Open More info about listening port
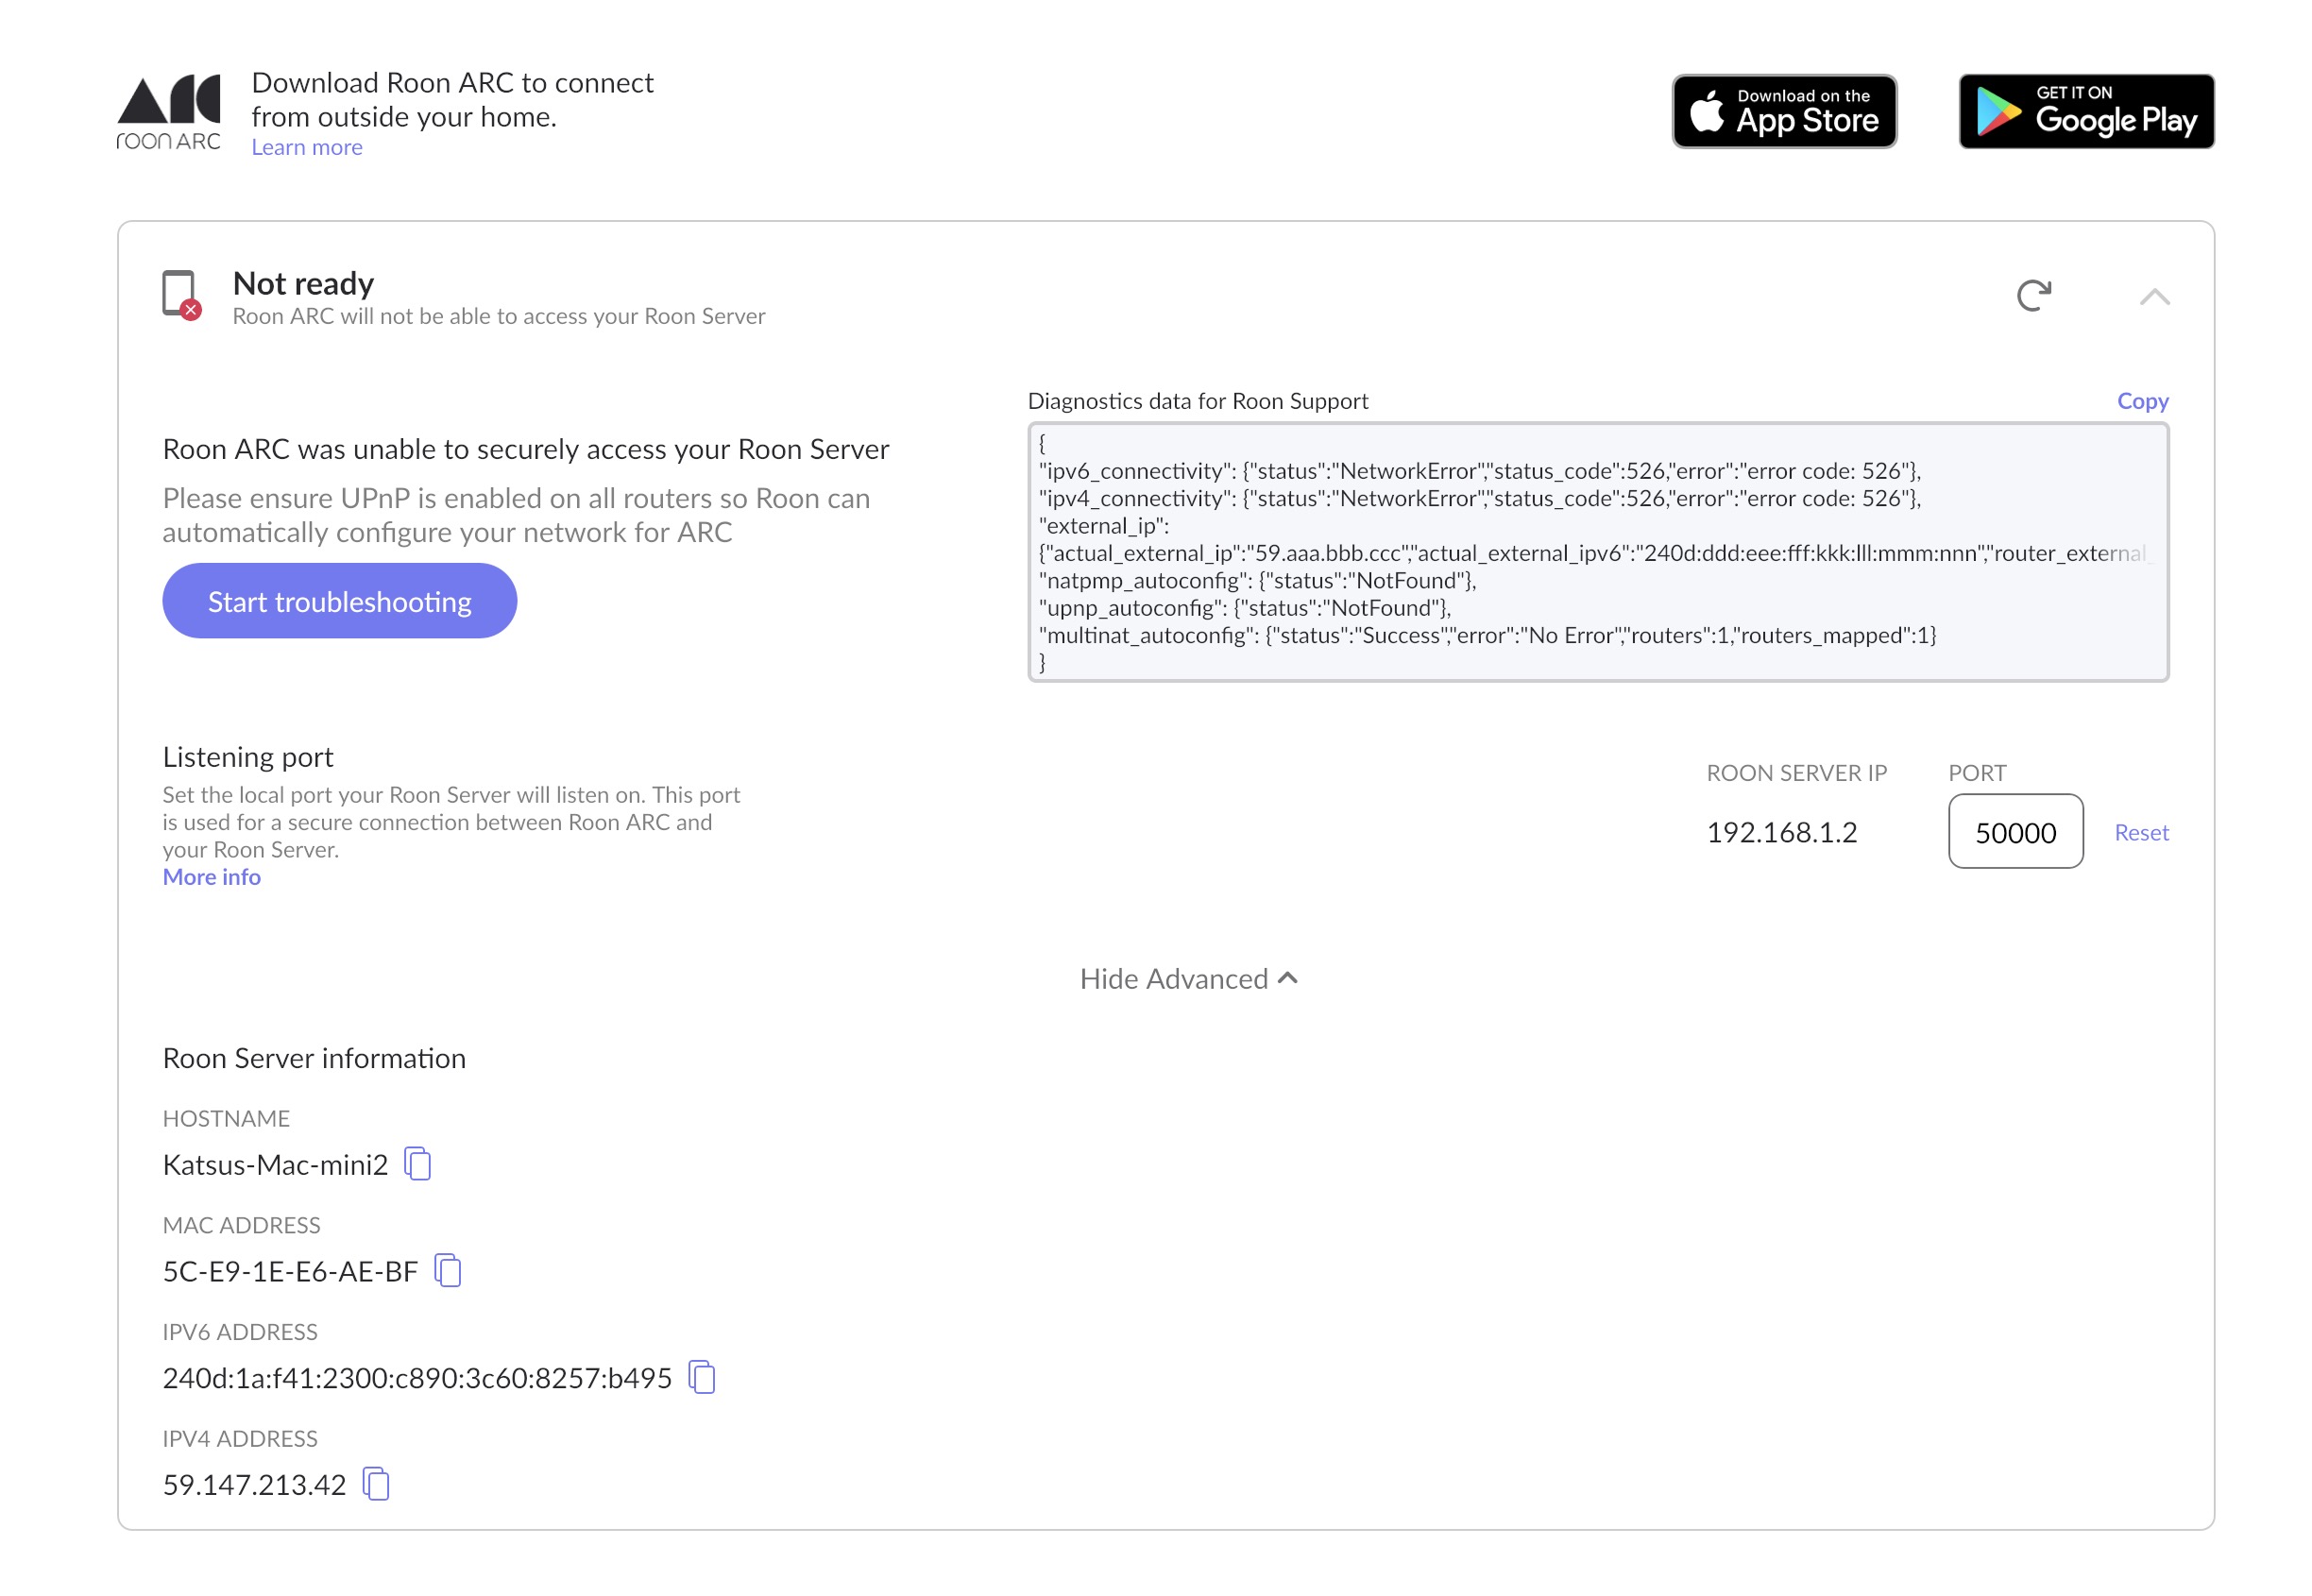The width and height of the screenshot is (2312, 1596). point(211,877)
